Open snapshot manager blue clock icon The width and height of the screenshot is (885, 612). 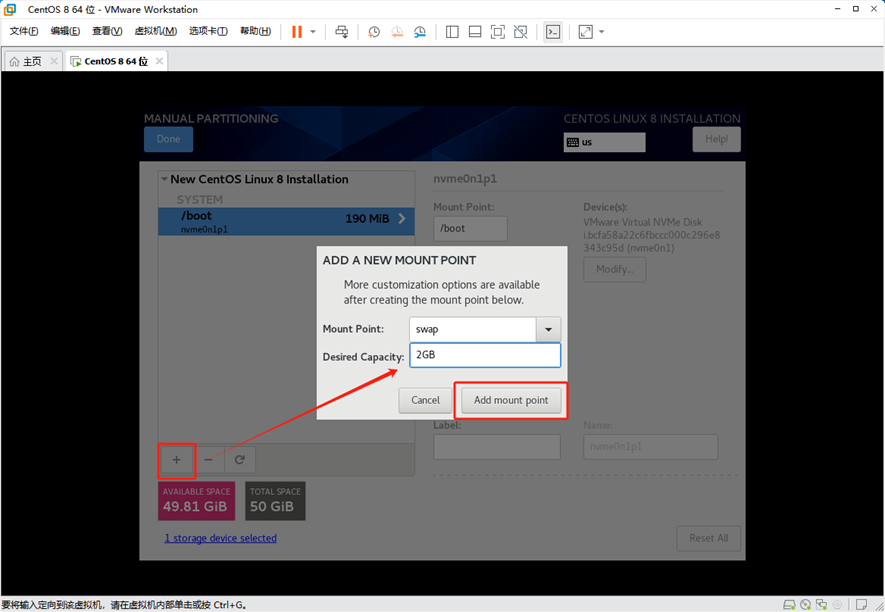pos(419,32)
